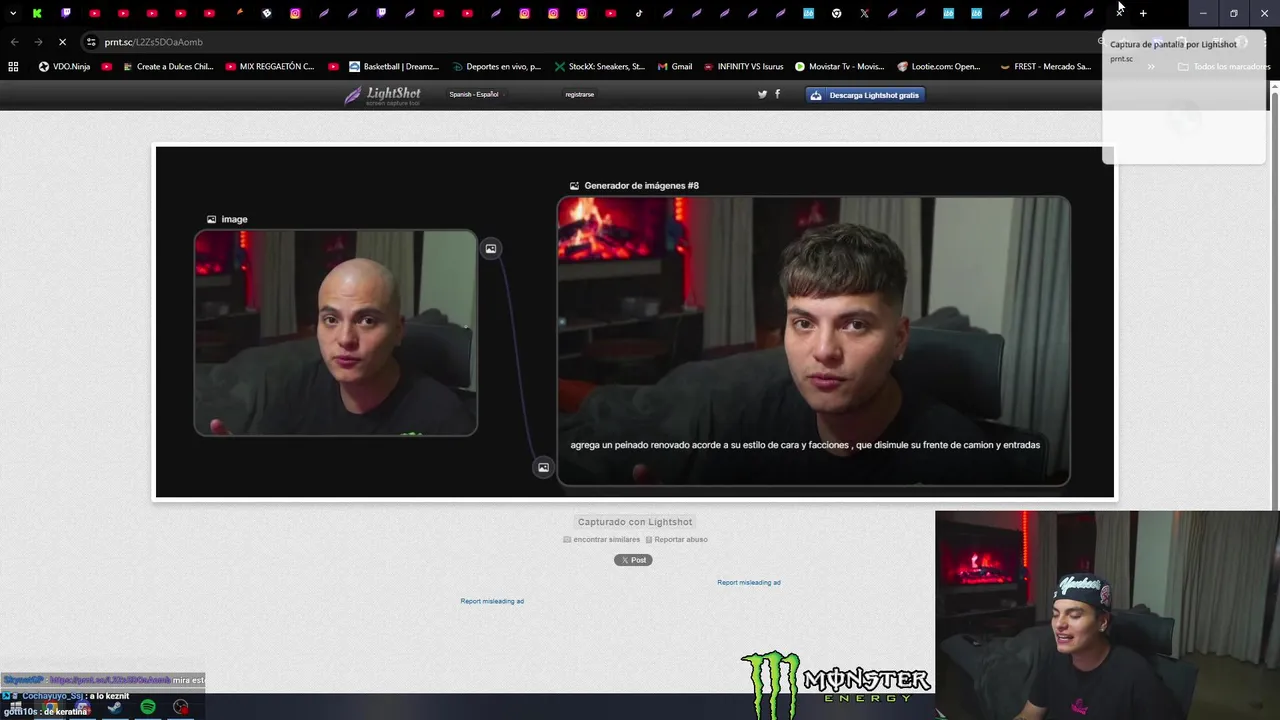Open the tab search chevron in Chrome
This screenshot has height=720, width=1280.
click(x=12, y=13)
